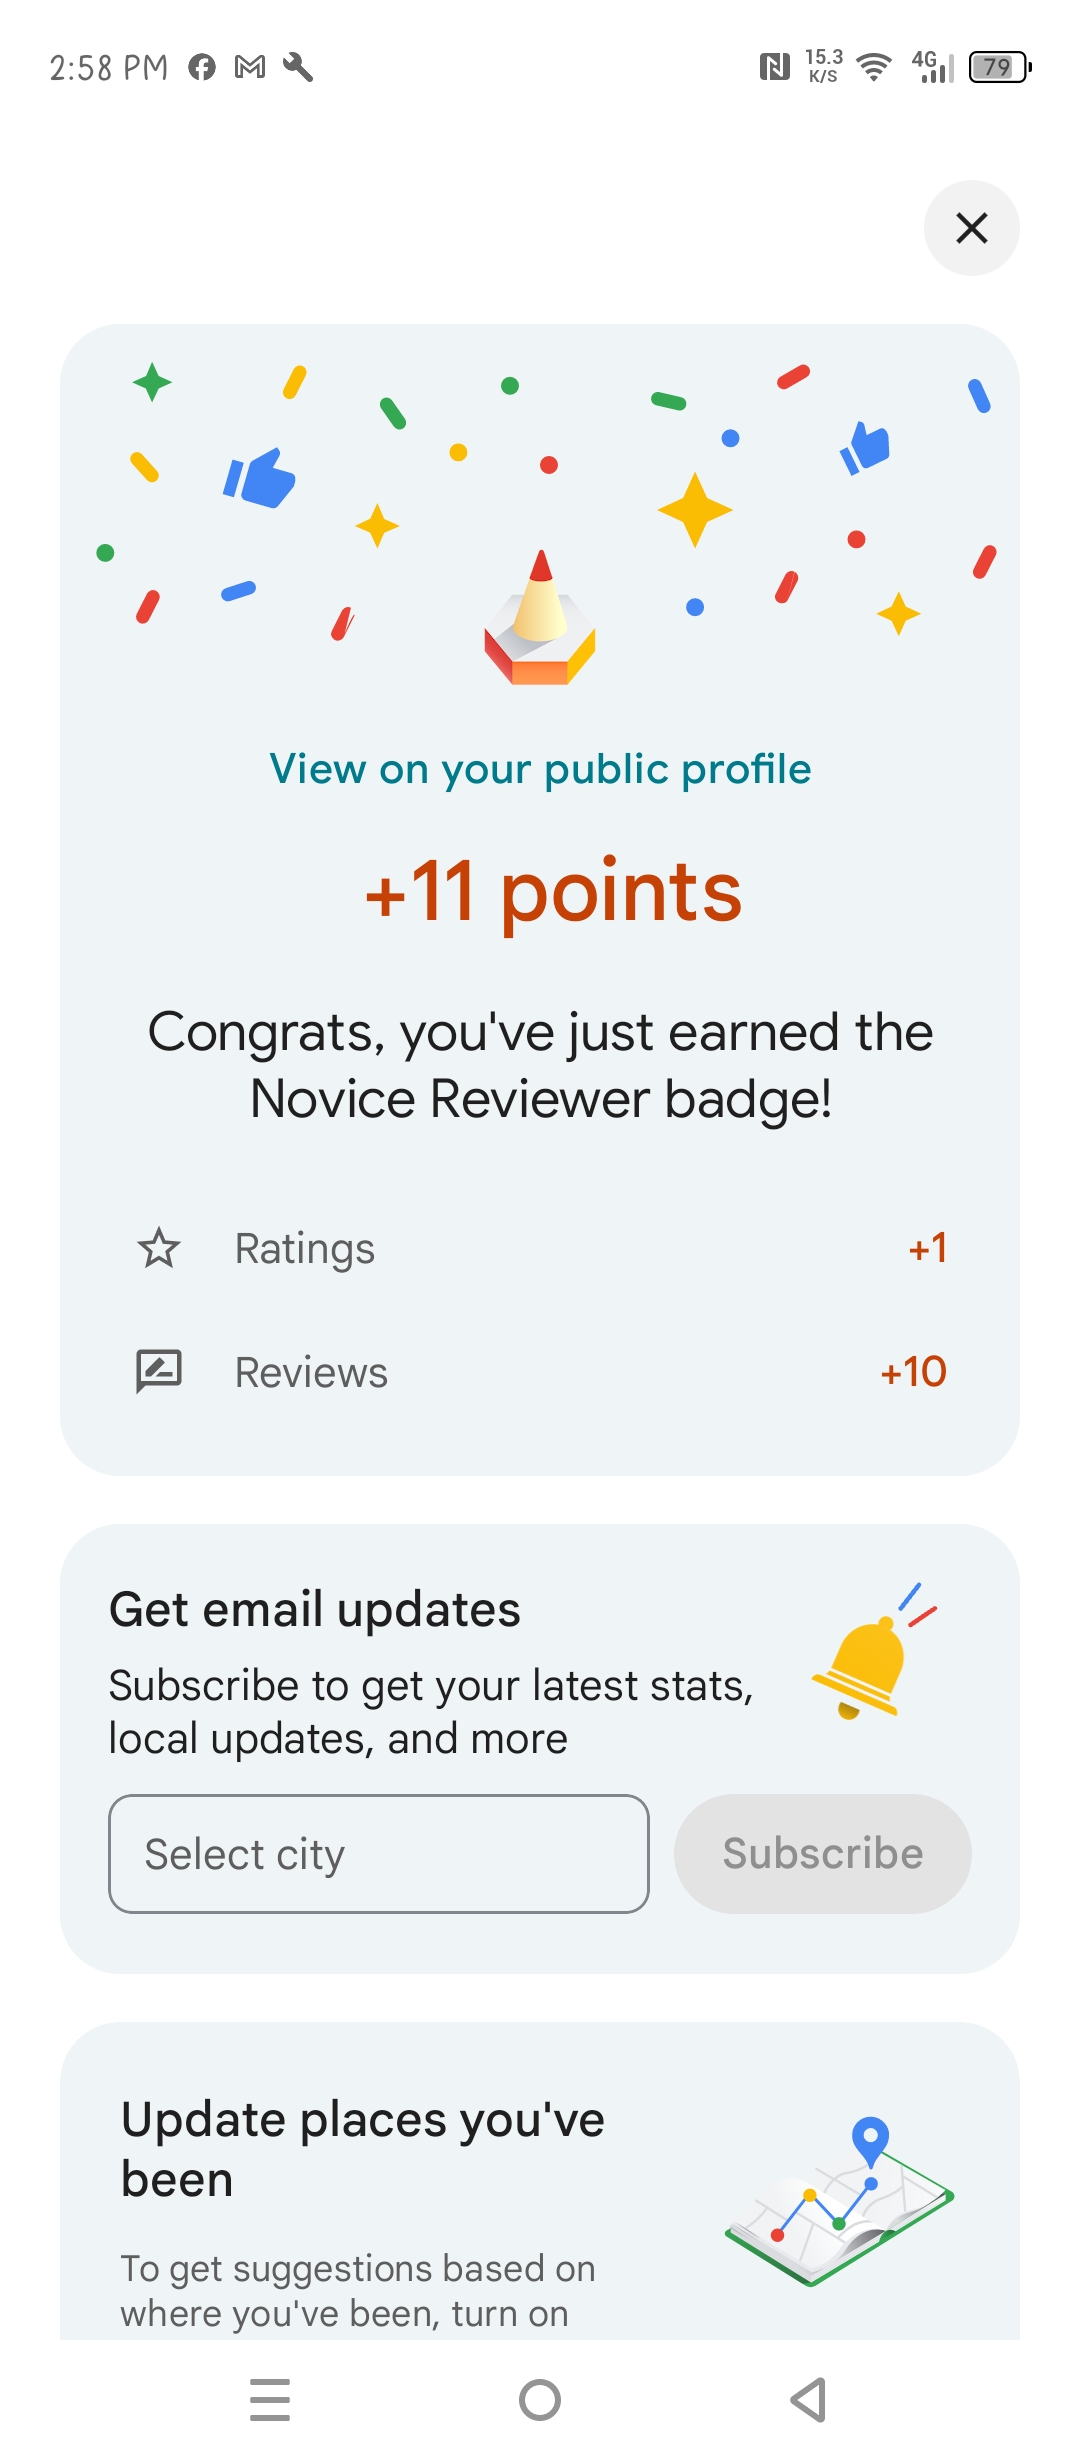Image resolution: width=1080 pixels, height=2460 pixels.
Task: Close the badge congratulations screen
Action: [x=971, y=228]
